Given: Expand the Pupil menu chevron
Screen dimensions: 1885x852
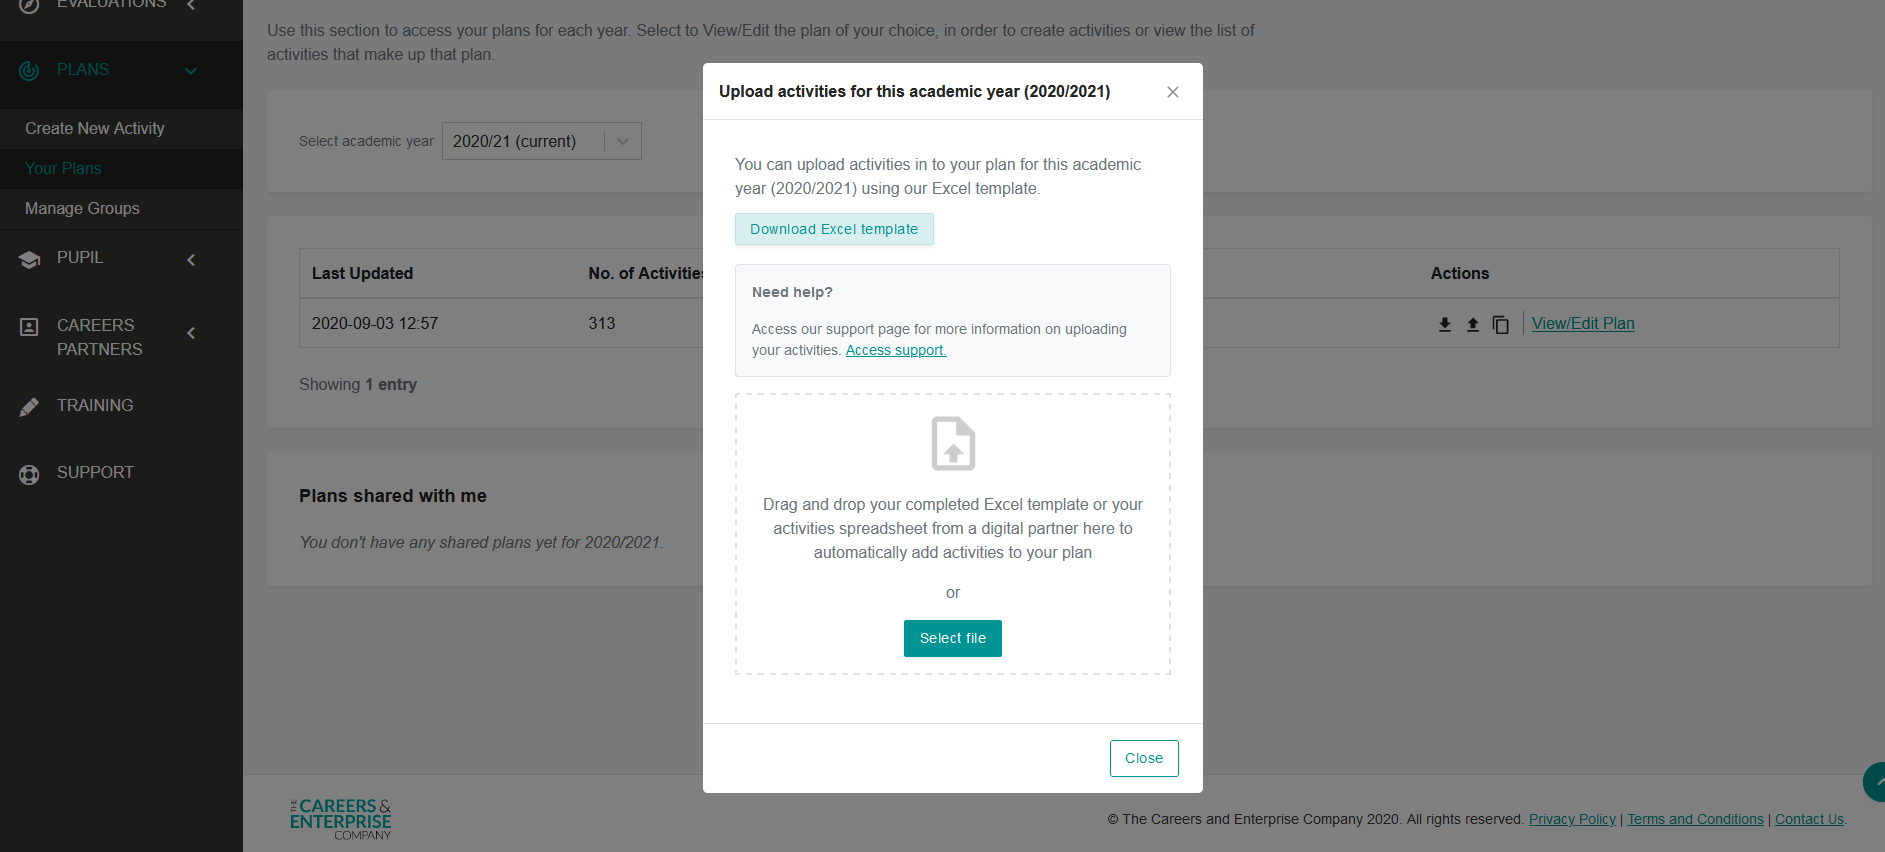Looking at the screenshot, I should pos(191,259).
